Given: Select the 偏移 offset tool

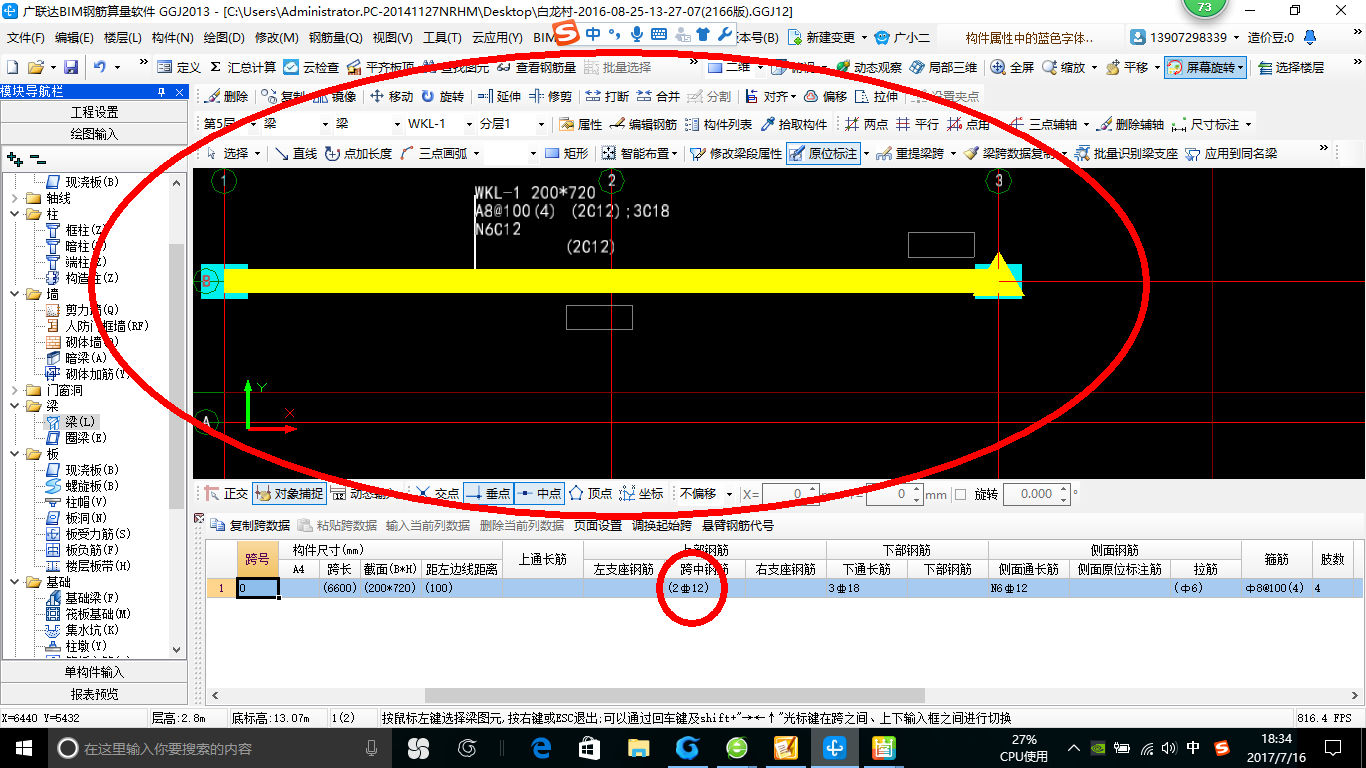Looking at the screenshot, I should pyautogui.click(x=826, y=97).
